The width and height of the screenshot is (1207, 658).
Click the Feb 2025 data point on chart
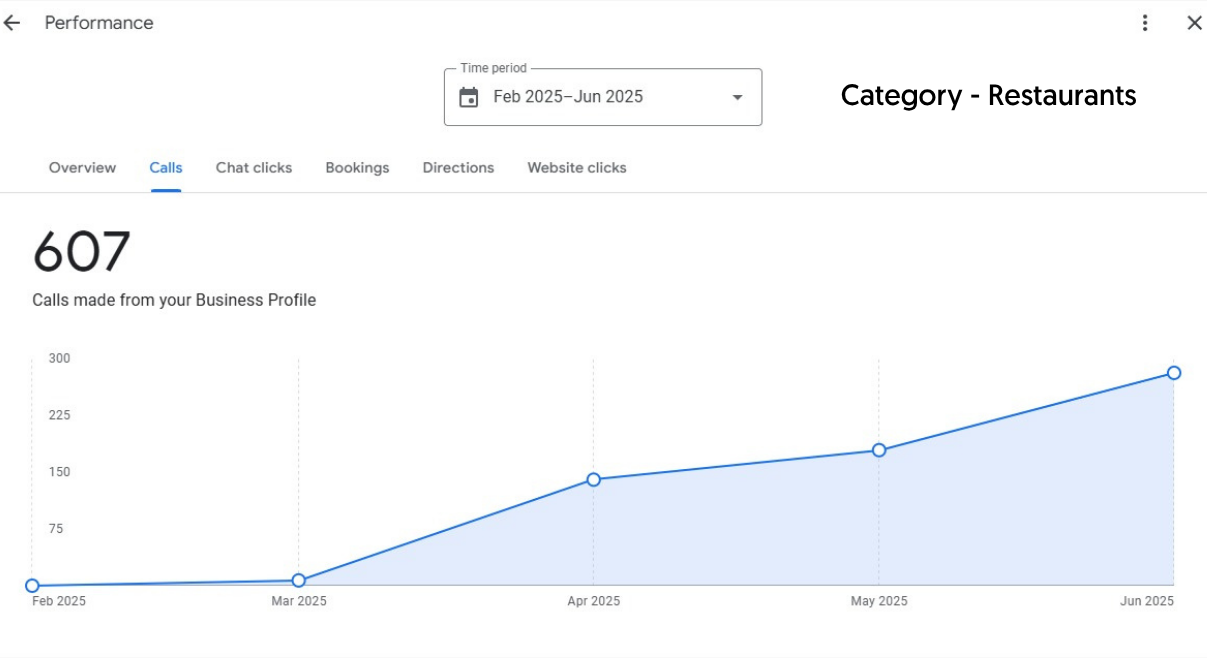(x=32, y=586)
